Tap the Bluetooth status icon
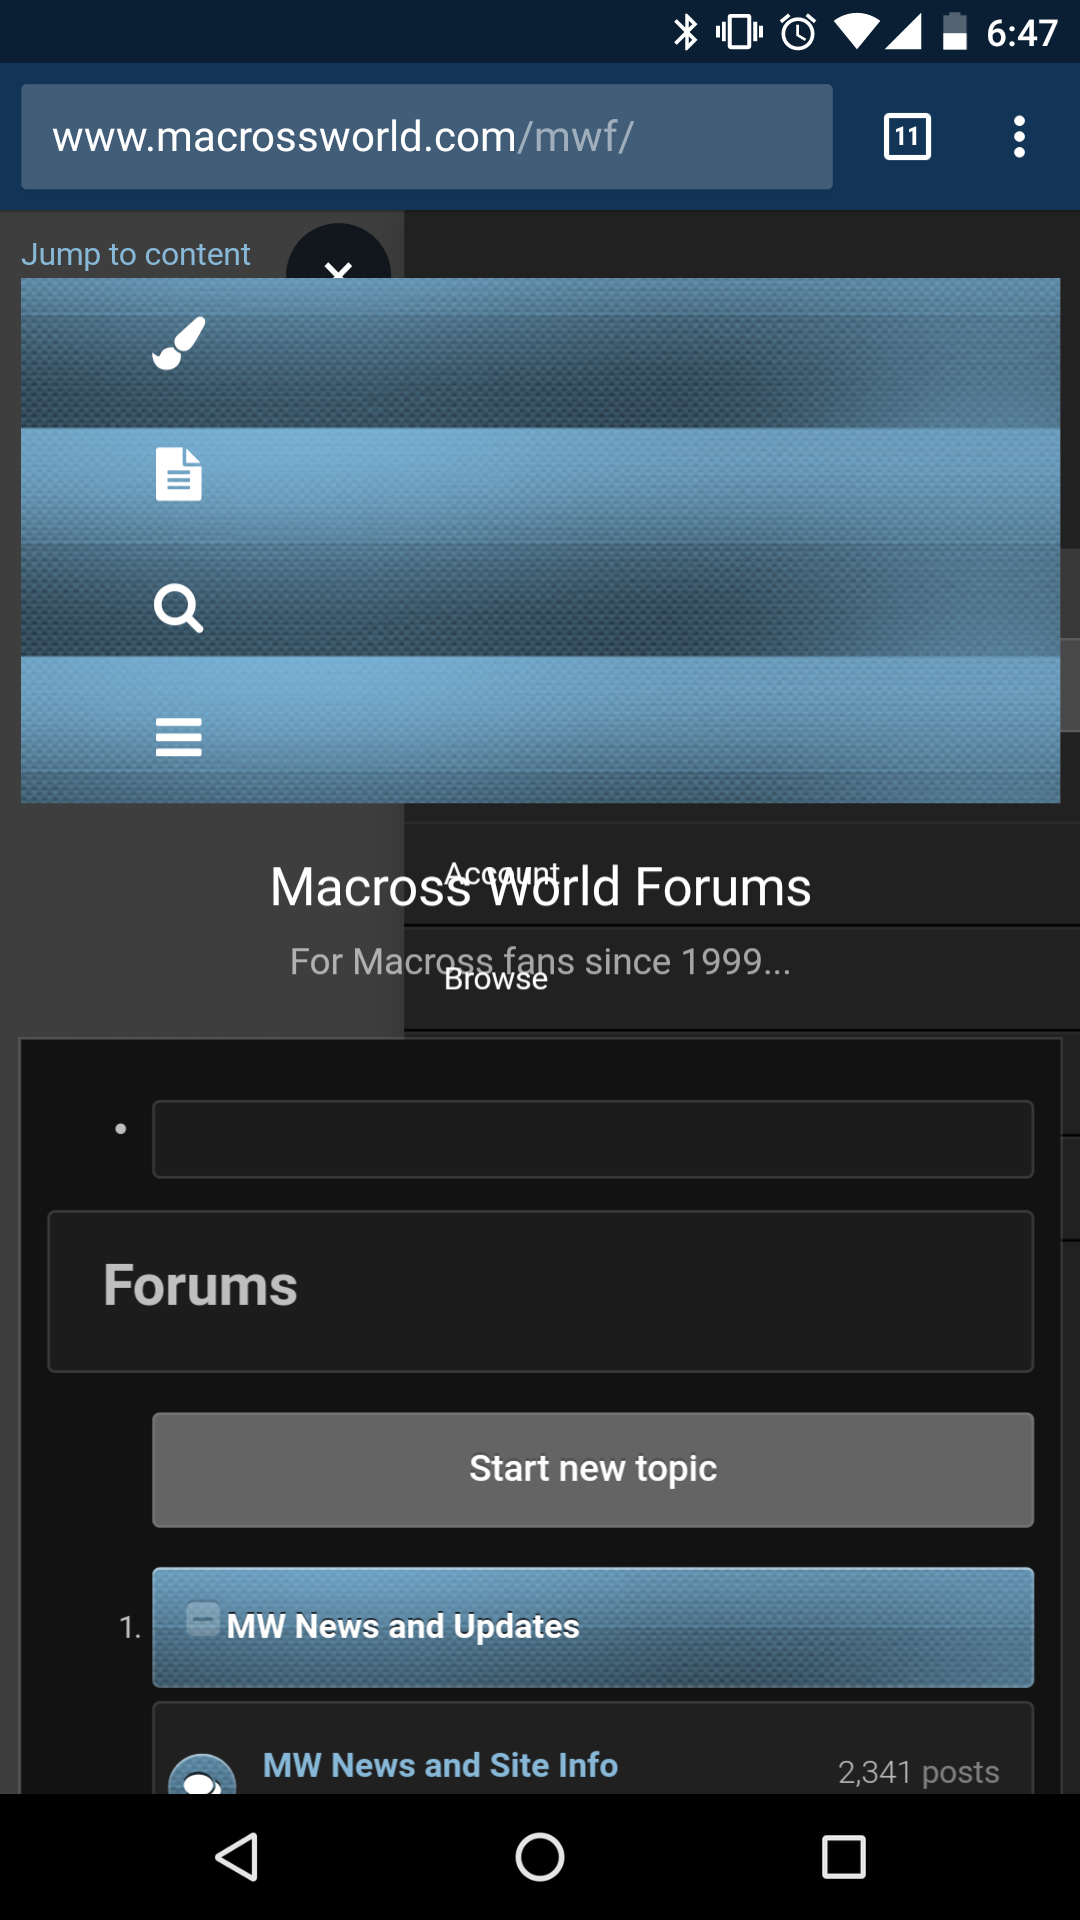The height and width of the screenshot is (1920, 1080). tap(685, 32)
